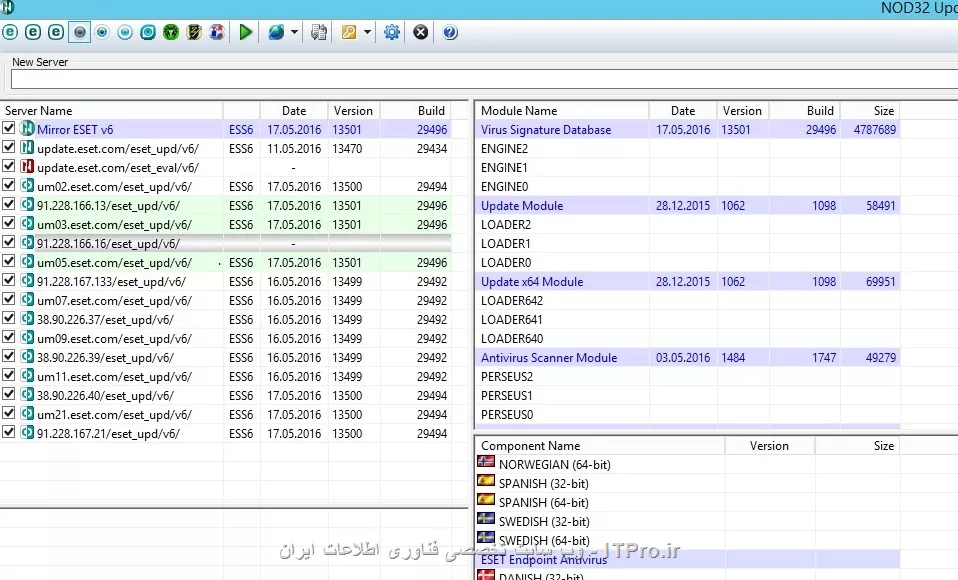
Task: Select the Antivirus Scanner Module row
Action: click(688, 358)
